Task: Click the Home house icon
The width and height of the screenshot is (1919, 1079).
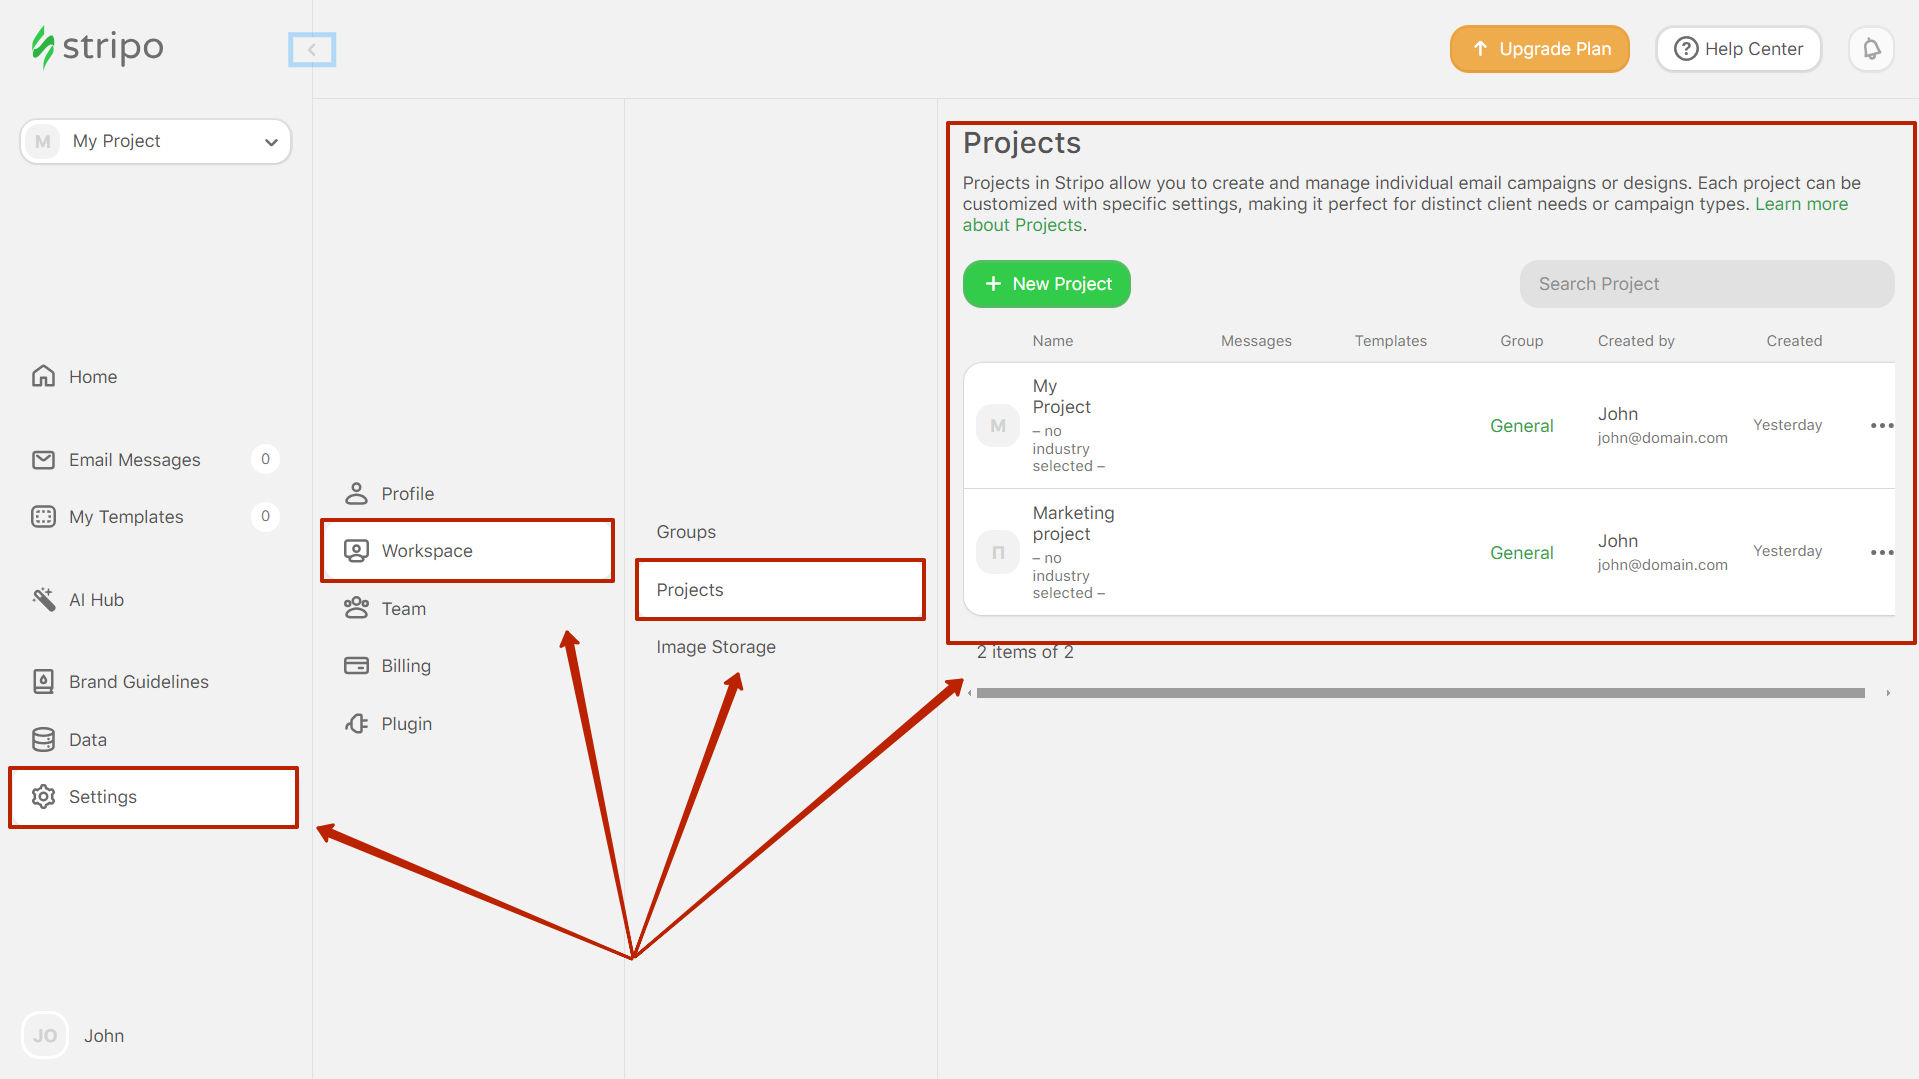Action: click(x=43, y=376)
